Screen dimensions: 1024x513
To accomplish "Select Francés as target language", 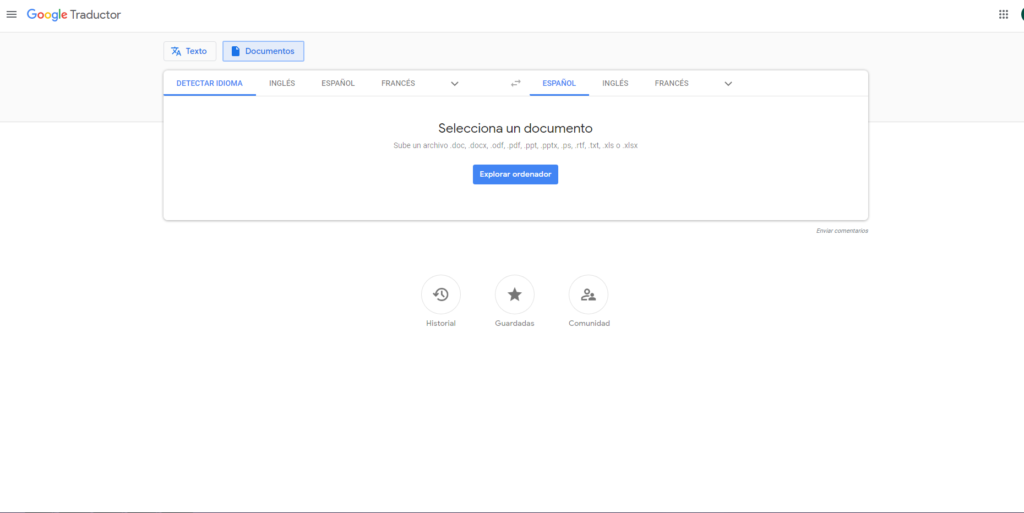I will tap(671, 83).
